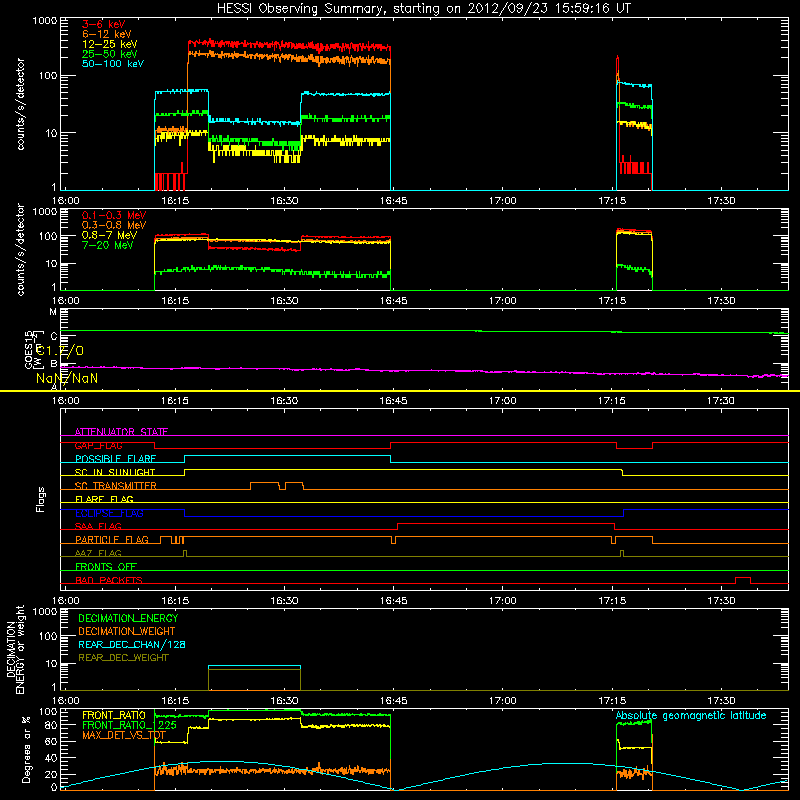Click the 0.8-7 MeV legend label
This screenshot has width=800, height=800.
pos(109,235)
